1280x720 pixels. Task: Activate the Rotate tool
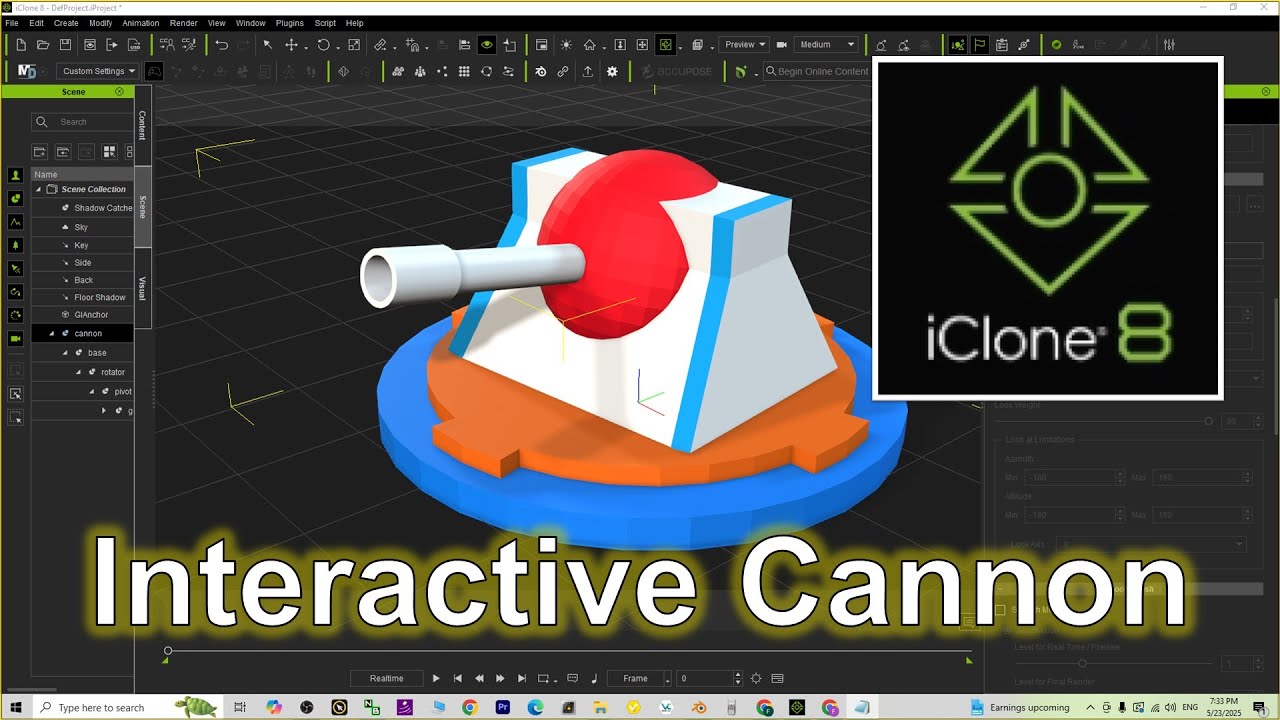coord(323,44)
